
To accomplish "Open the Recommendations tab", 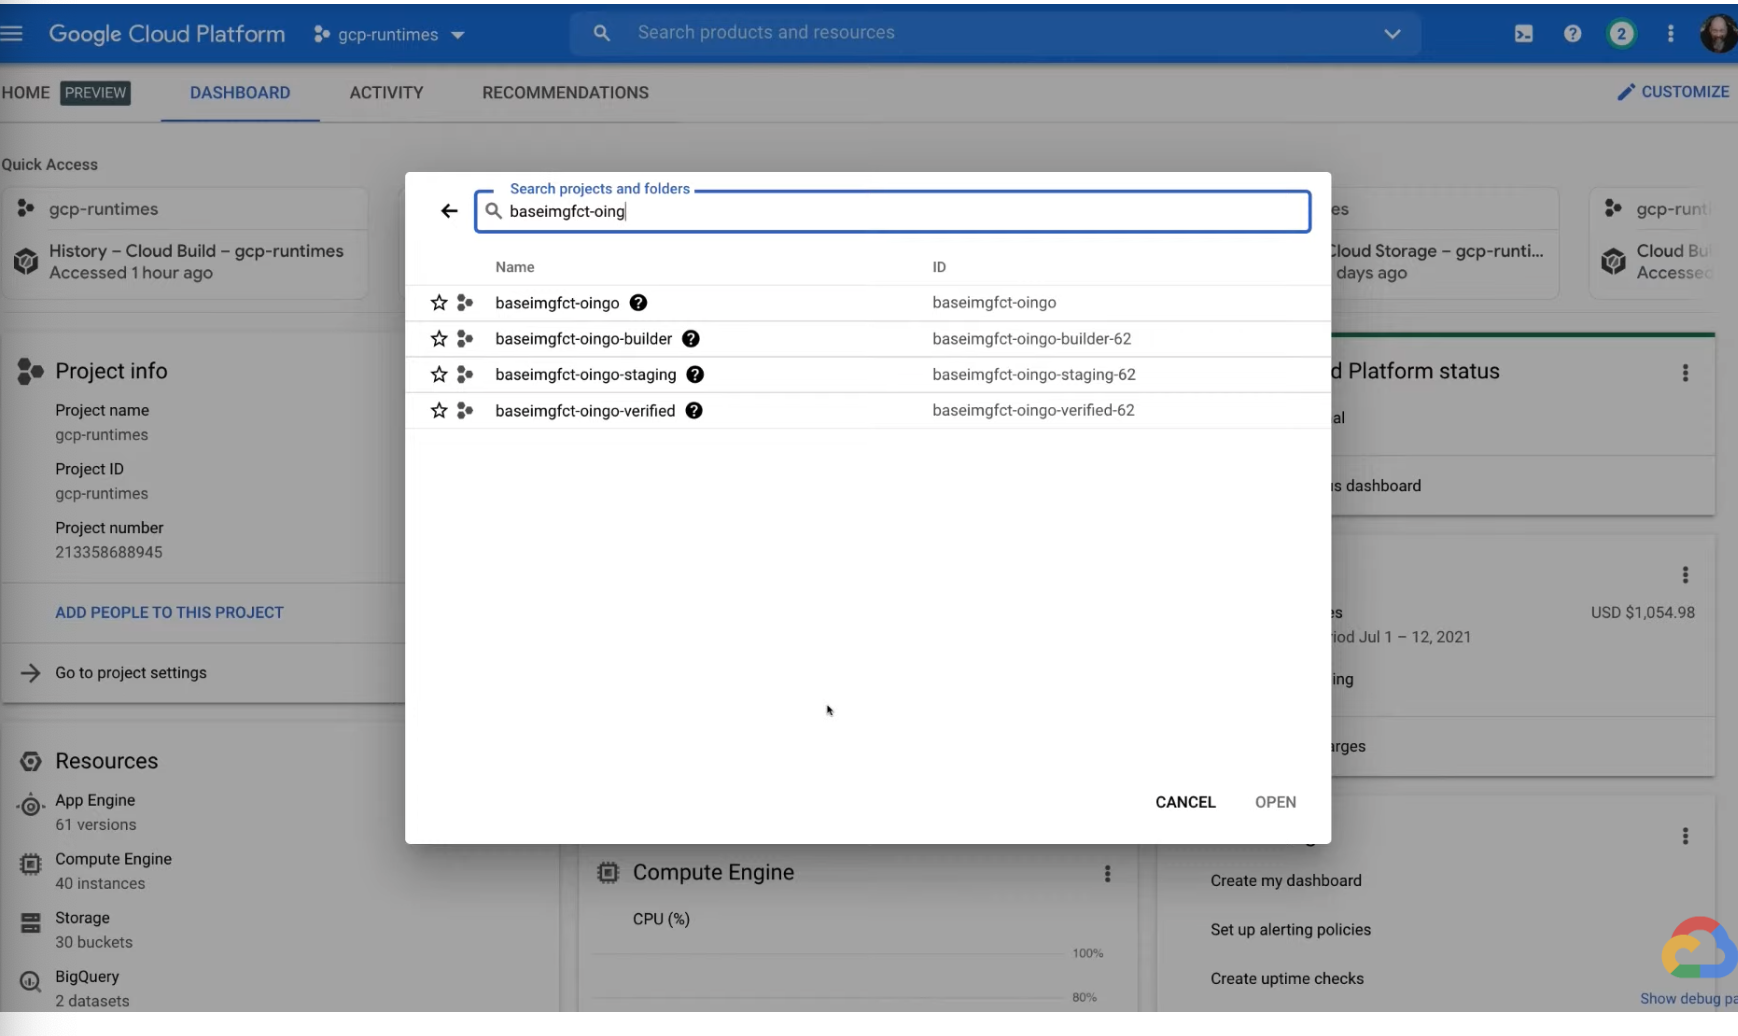I will 566,93.
